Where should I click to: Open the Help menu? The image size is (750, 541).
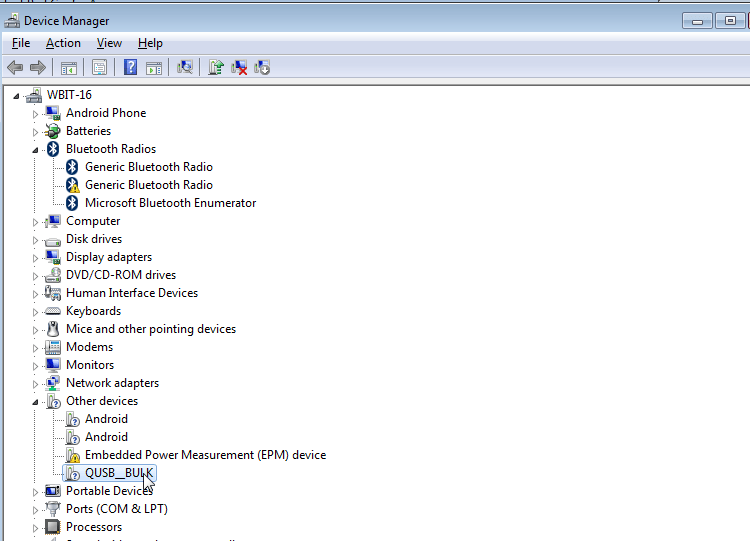point(150,43)
